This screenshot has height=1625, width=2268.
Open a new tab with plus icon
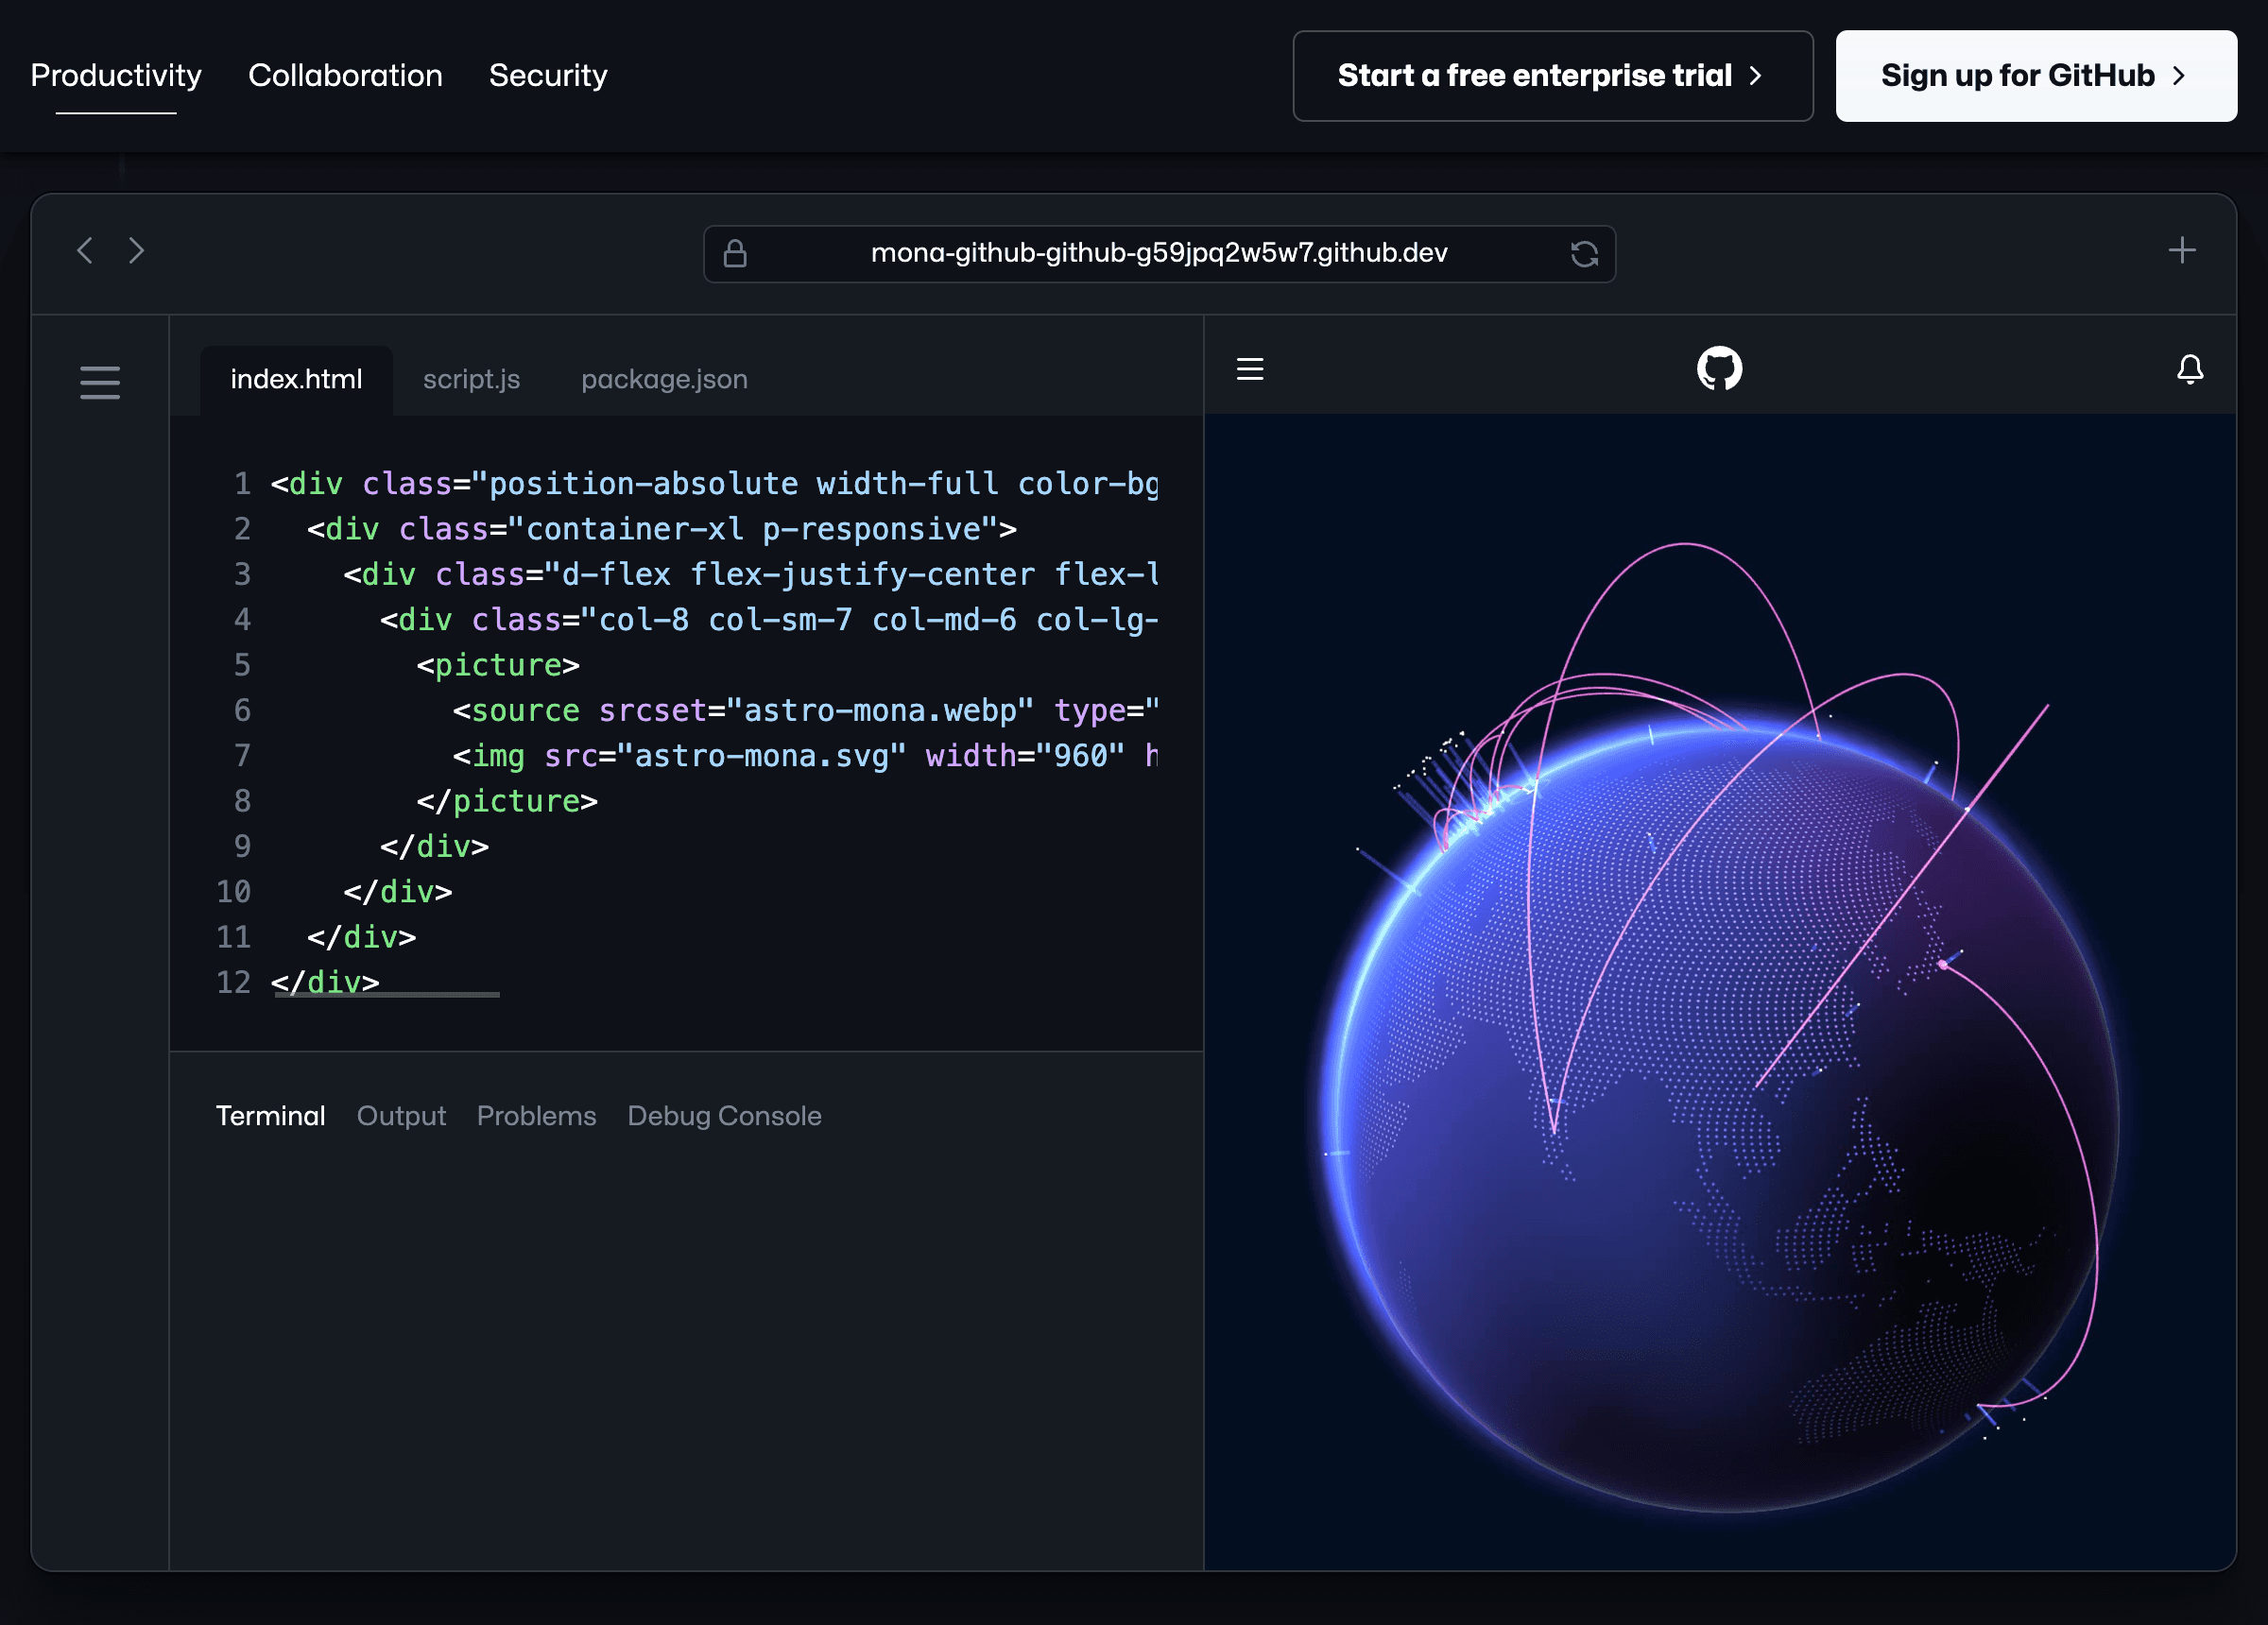[x=2182, y=250]
